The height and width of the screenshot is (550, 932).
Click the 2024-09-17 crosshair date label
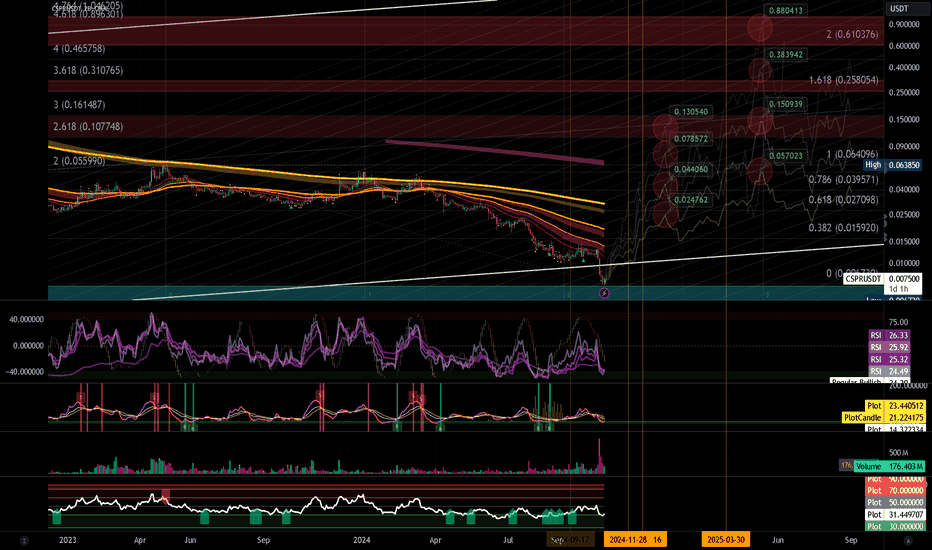pos(570,540)
